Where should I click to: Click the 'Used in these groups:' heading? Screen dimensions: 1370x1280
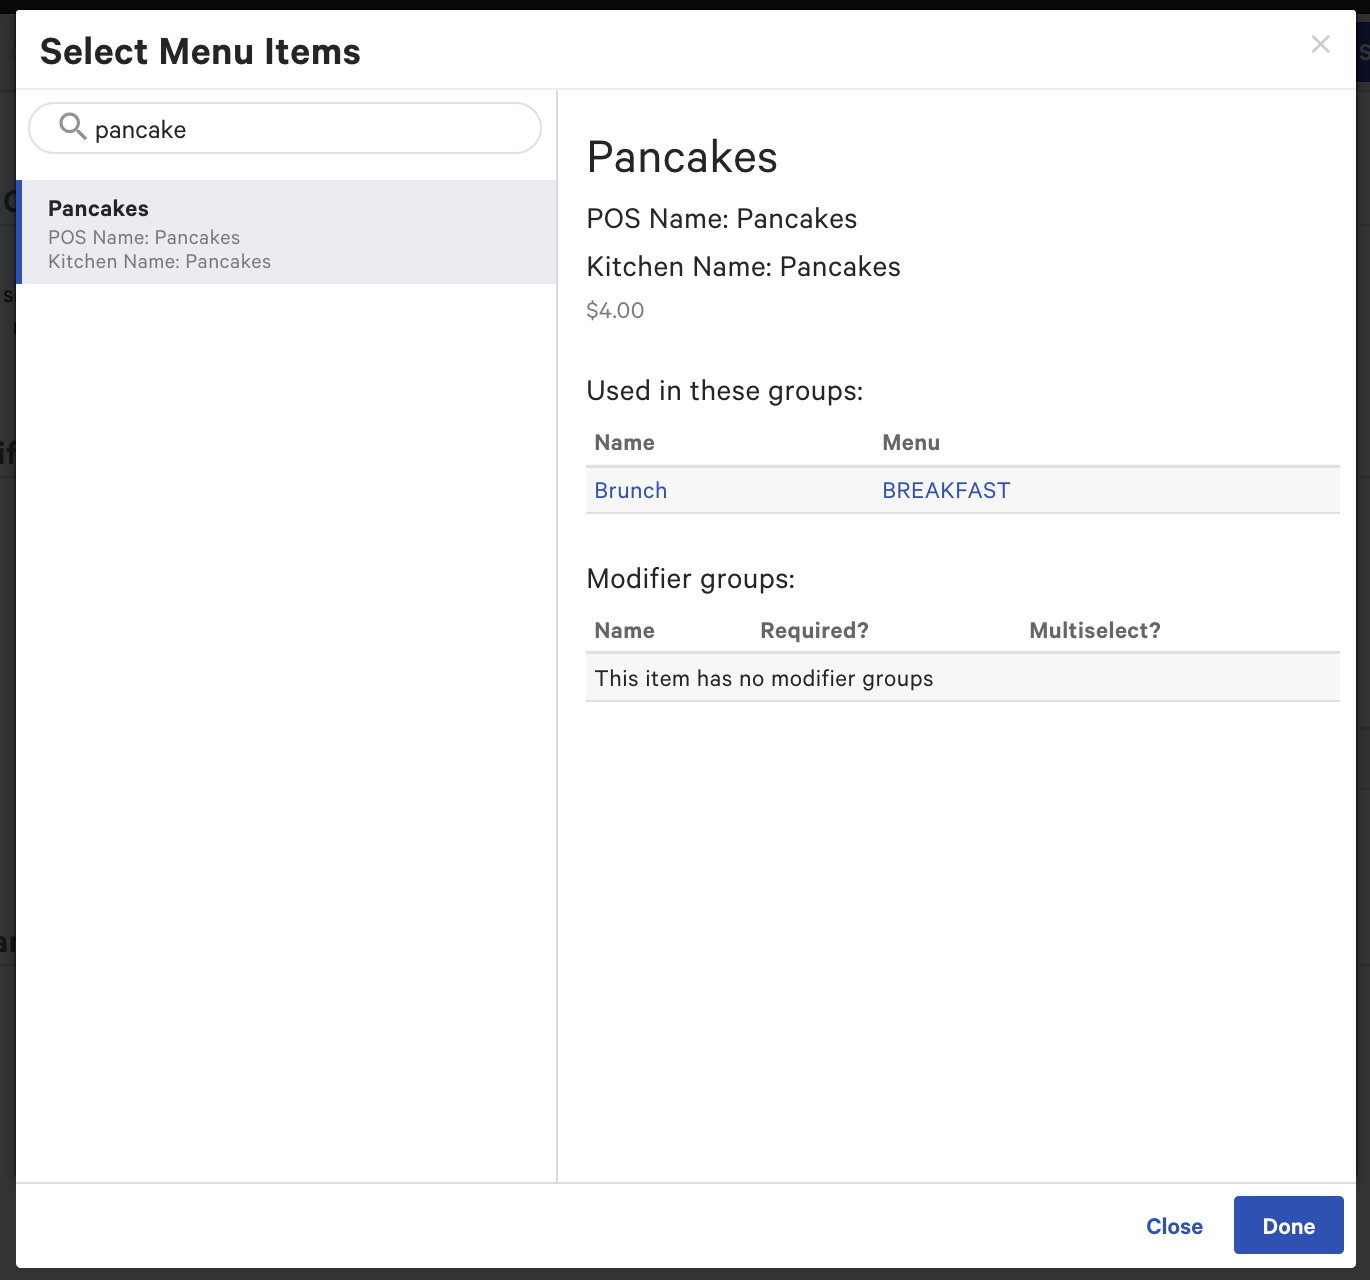pyautogui.click(x=724, y=391)
